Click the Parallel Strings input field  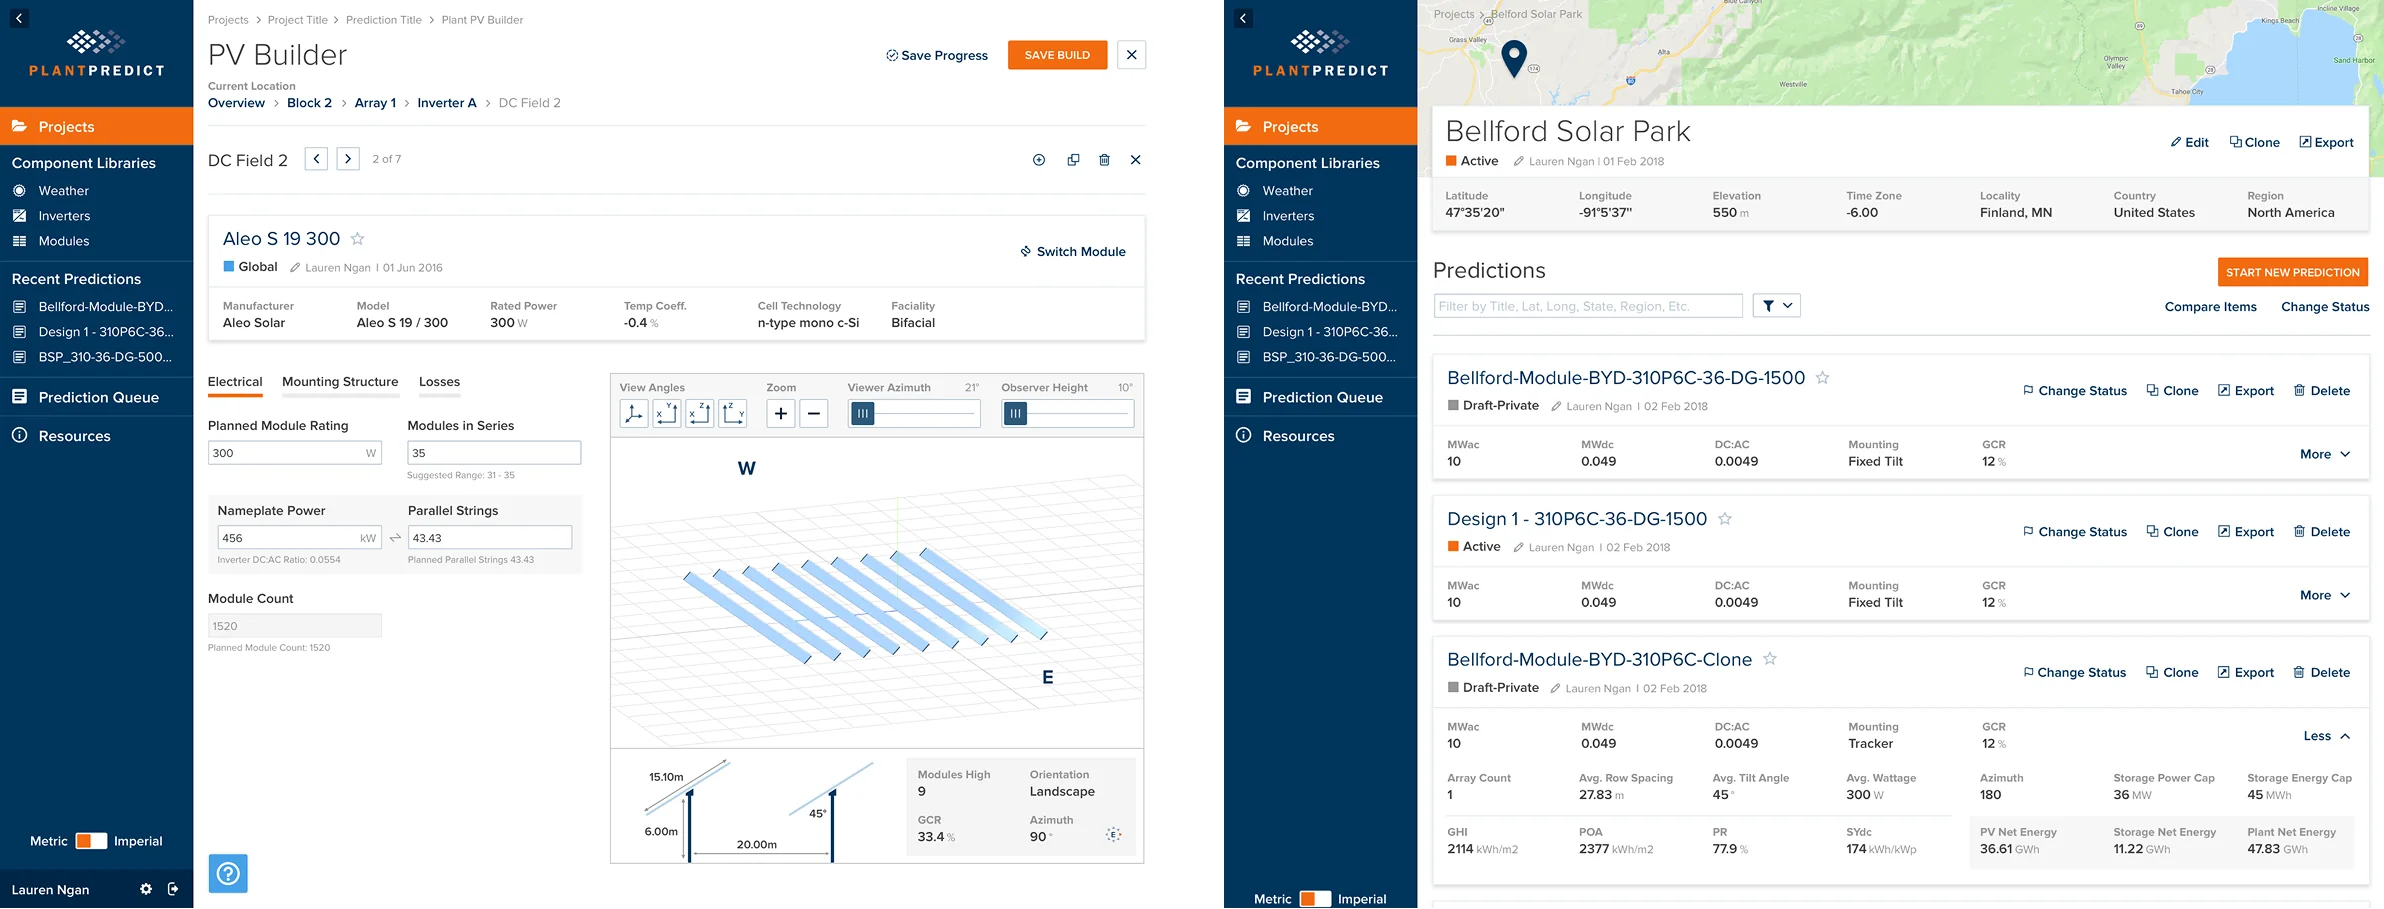(x=490, y=537)
